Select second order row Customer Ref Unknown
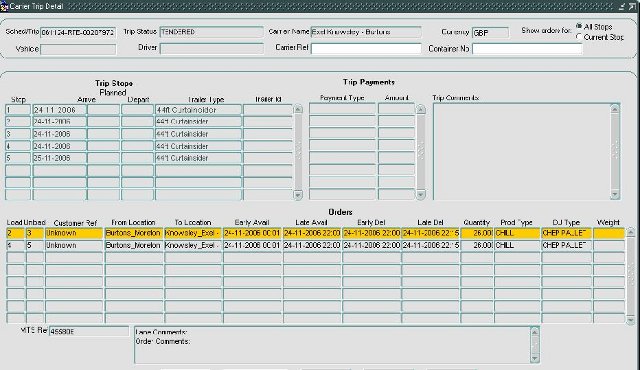The height and width of the screenshot is (370, 640). coord(74,245)
